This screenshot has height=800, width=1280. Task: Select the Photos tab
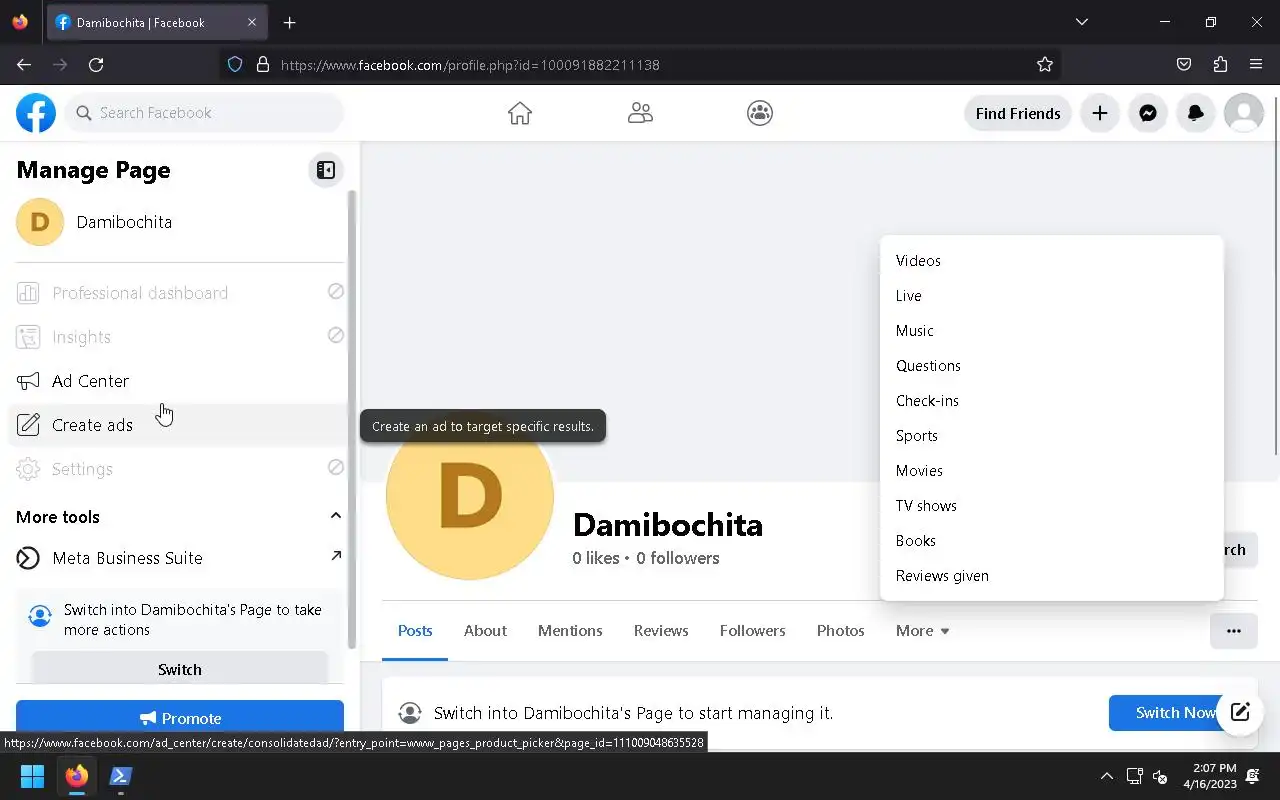pyautogui.click(x=840, y=631)
